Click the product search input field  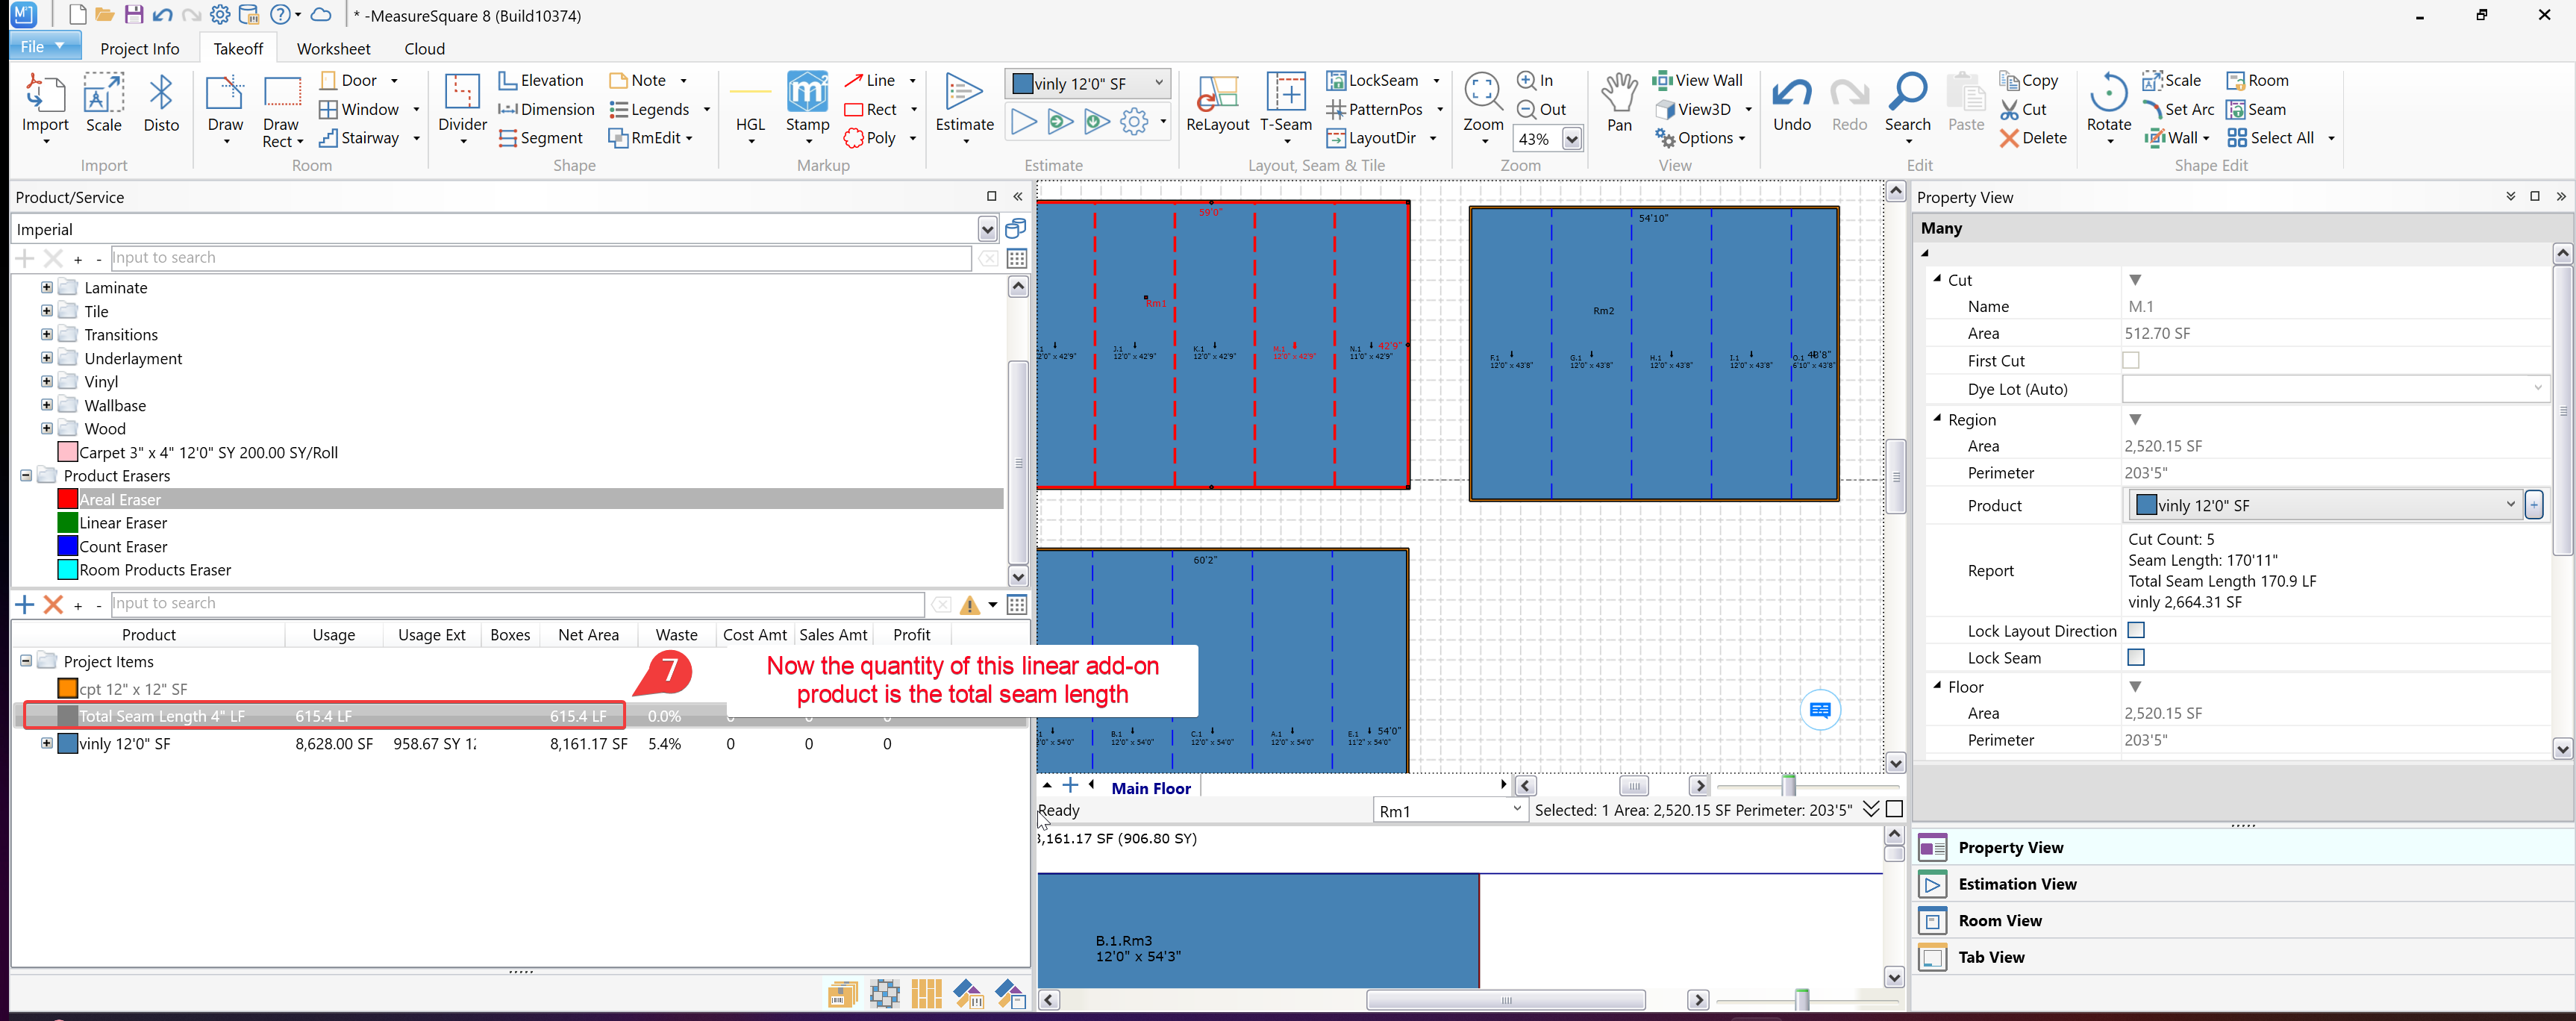click(x=540, y=258)
